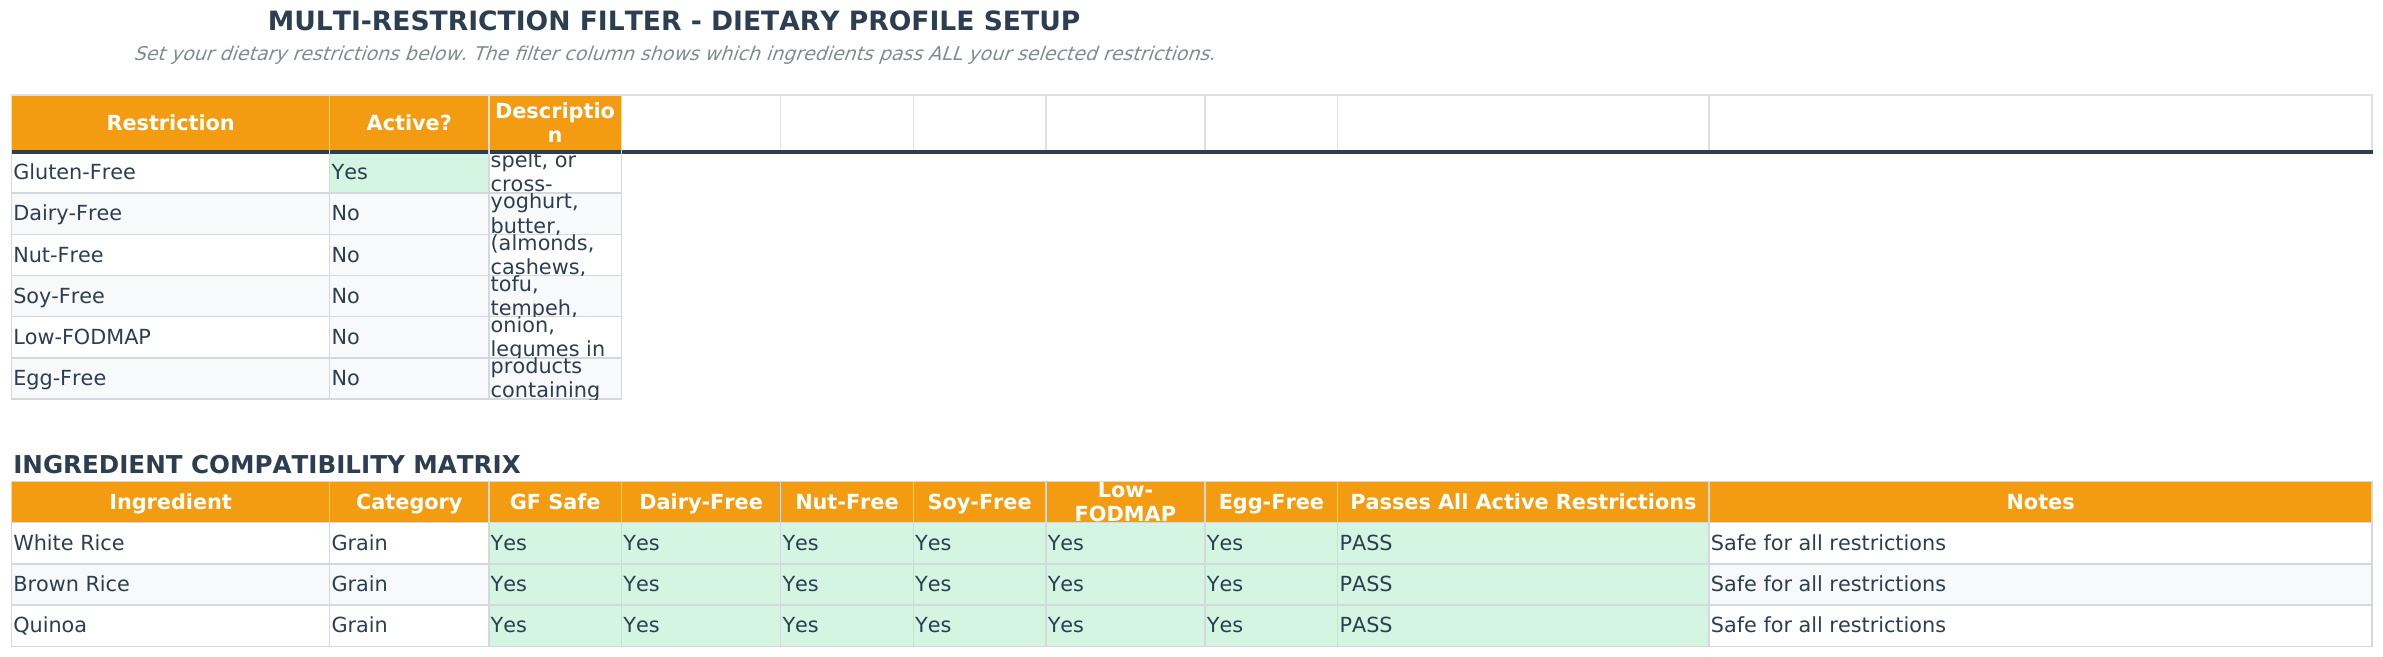2383x657 pixels.
Task: Click the Notes column header
Action: coord(2040,502)
